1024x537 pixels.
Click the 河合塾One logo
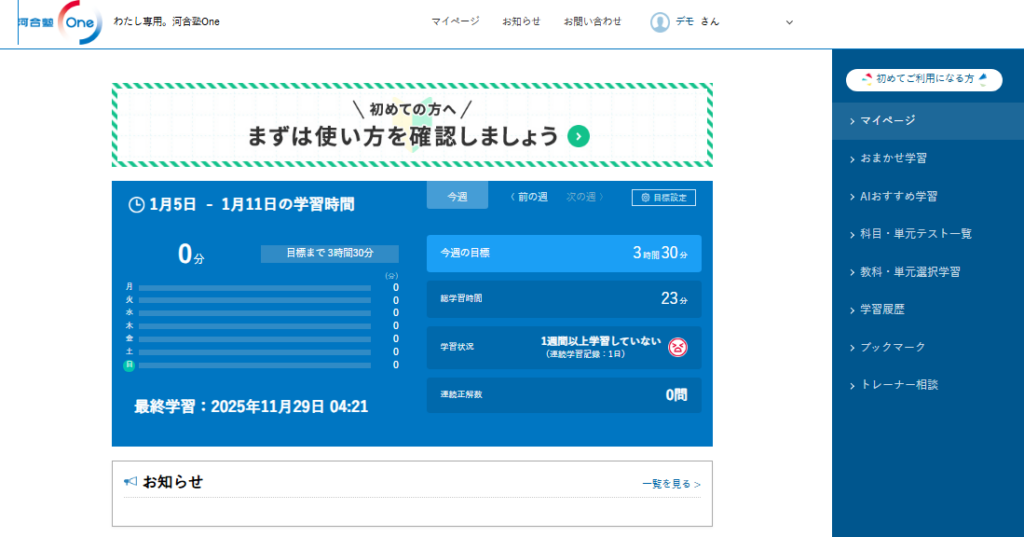[x=62, y=22]
